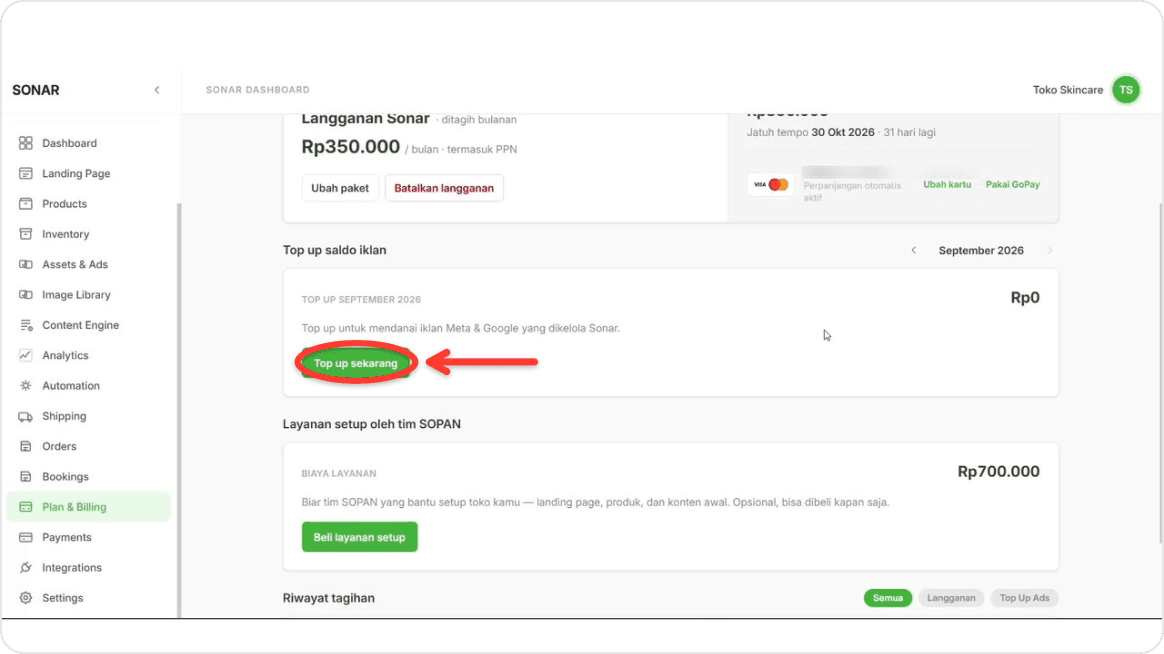The height and width of the screenshot is (654, 1164).
Task: Select the Top Up Ads filter
Action: (x=1024, y=598)
